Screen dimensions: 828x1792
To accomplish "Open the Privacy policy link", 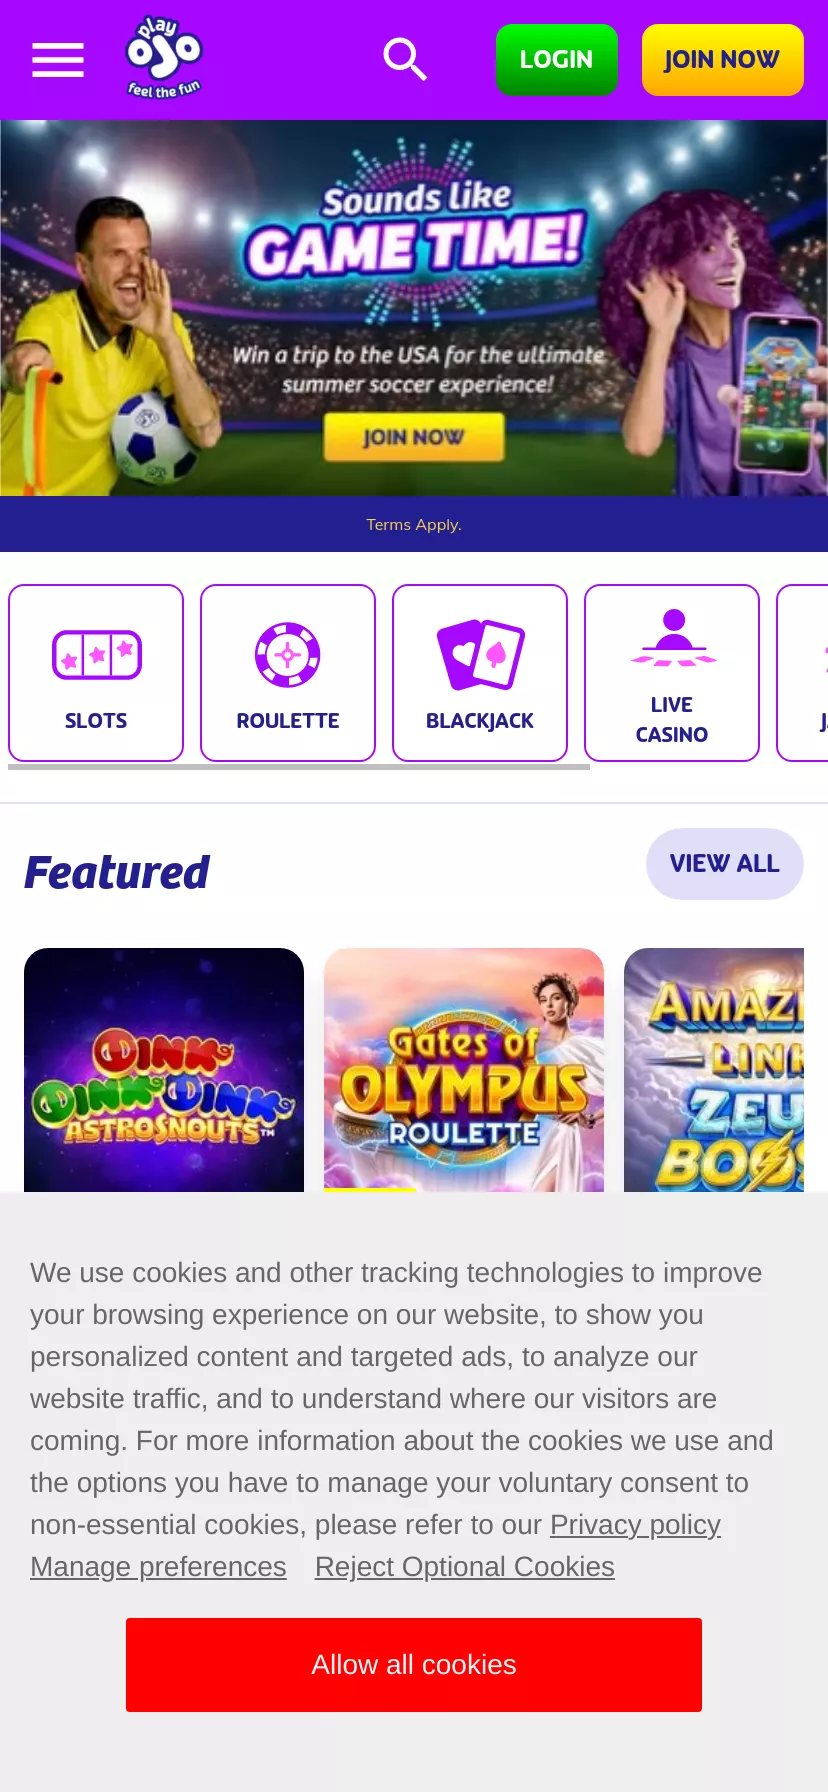I will point(635,1525).
